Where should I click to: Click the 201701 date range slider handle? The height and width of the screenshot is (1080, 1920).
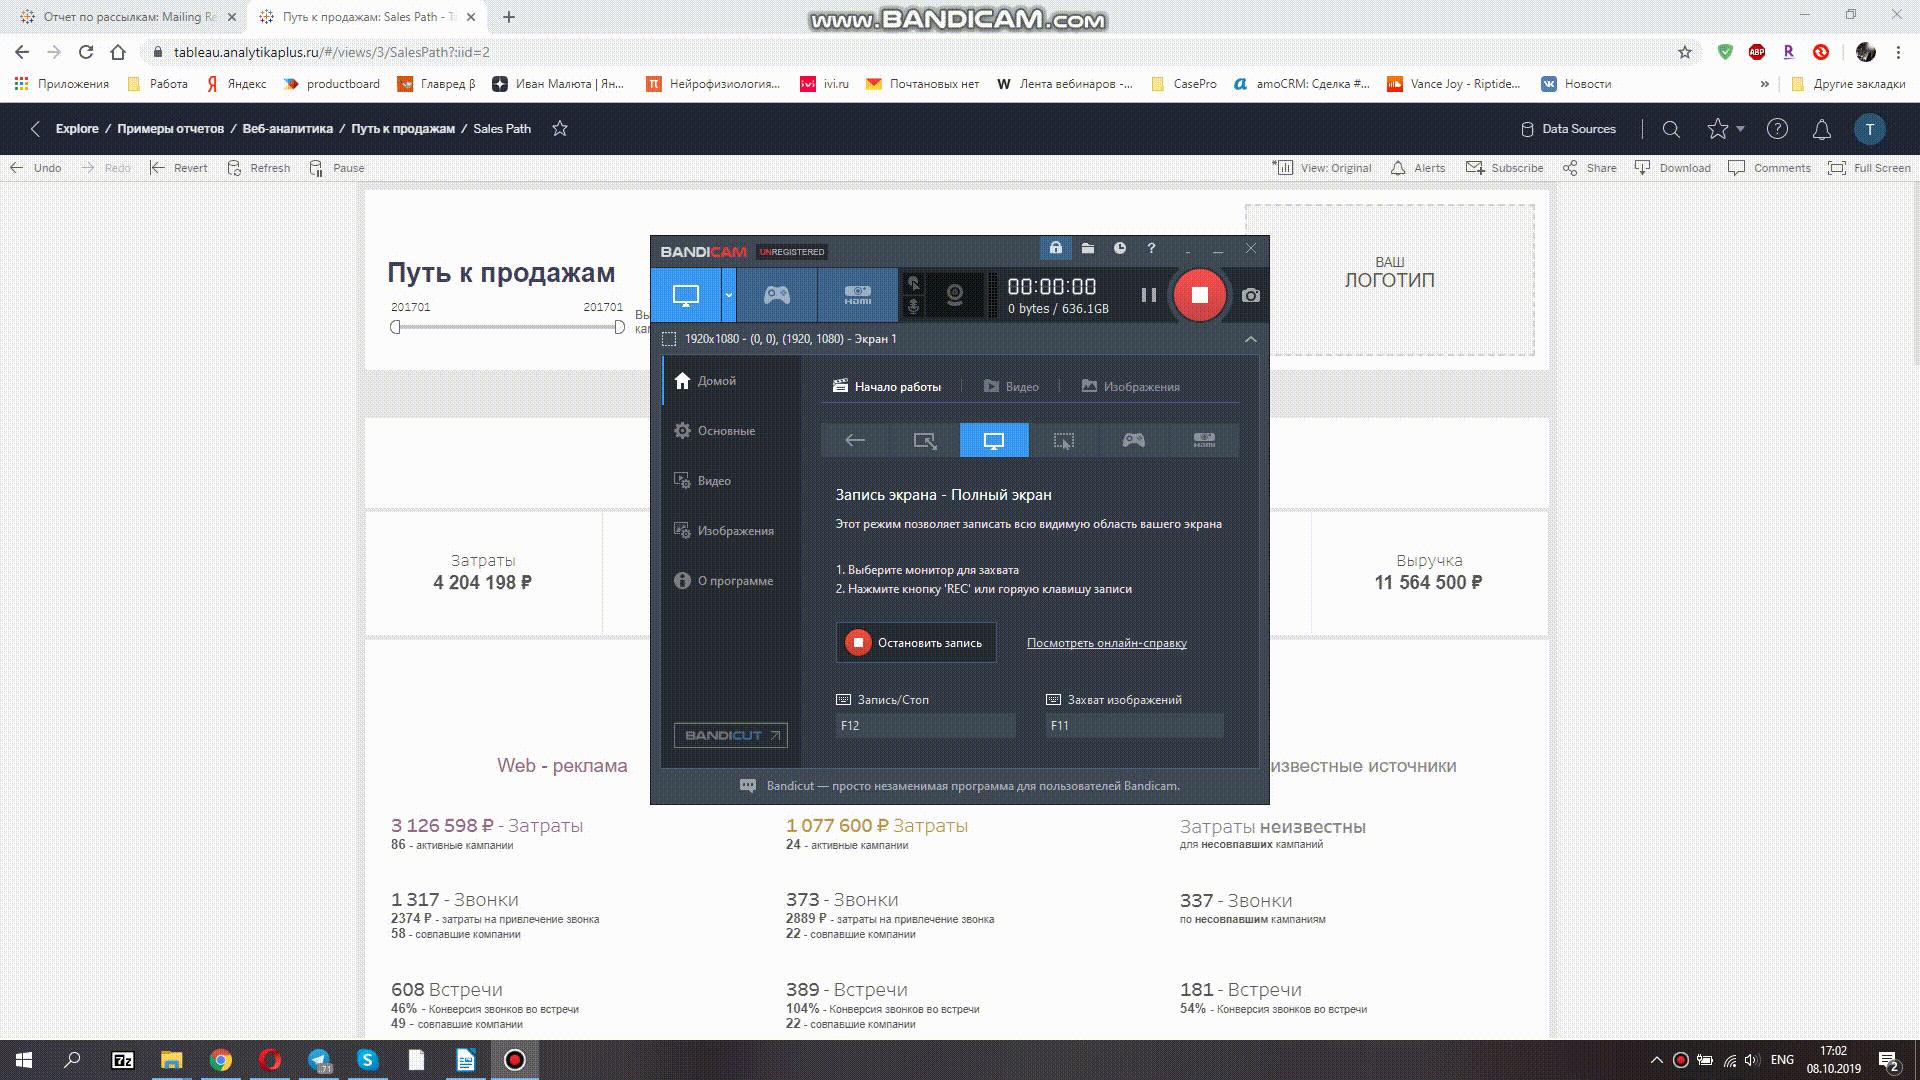pyautogui.click(x=397, y=325)
